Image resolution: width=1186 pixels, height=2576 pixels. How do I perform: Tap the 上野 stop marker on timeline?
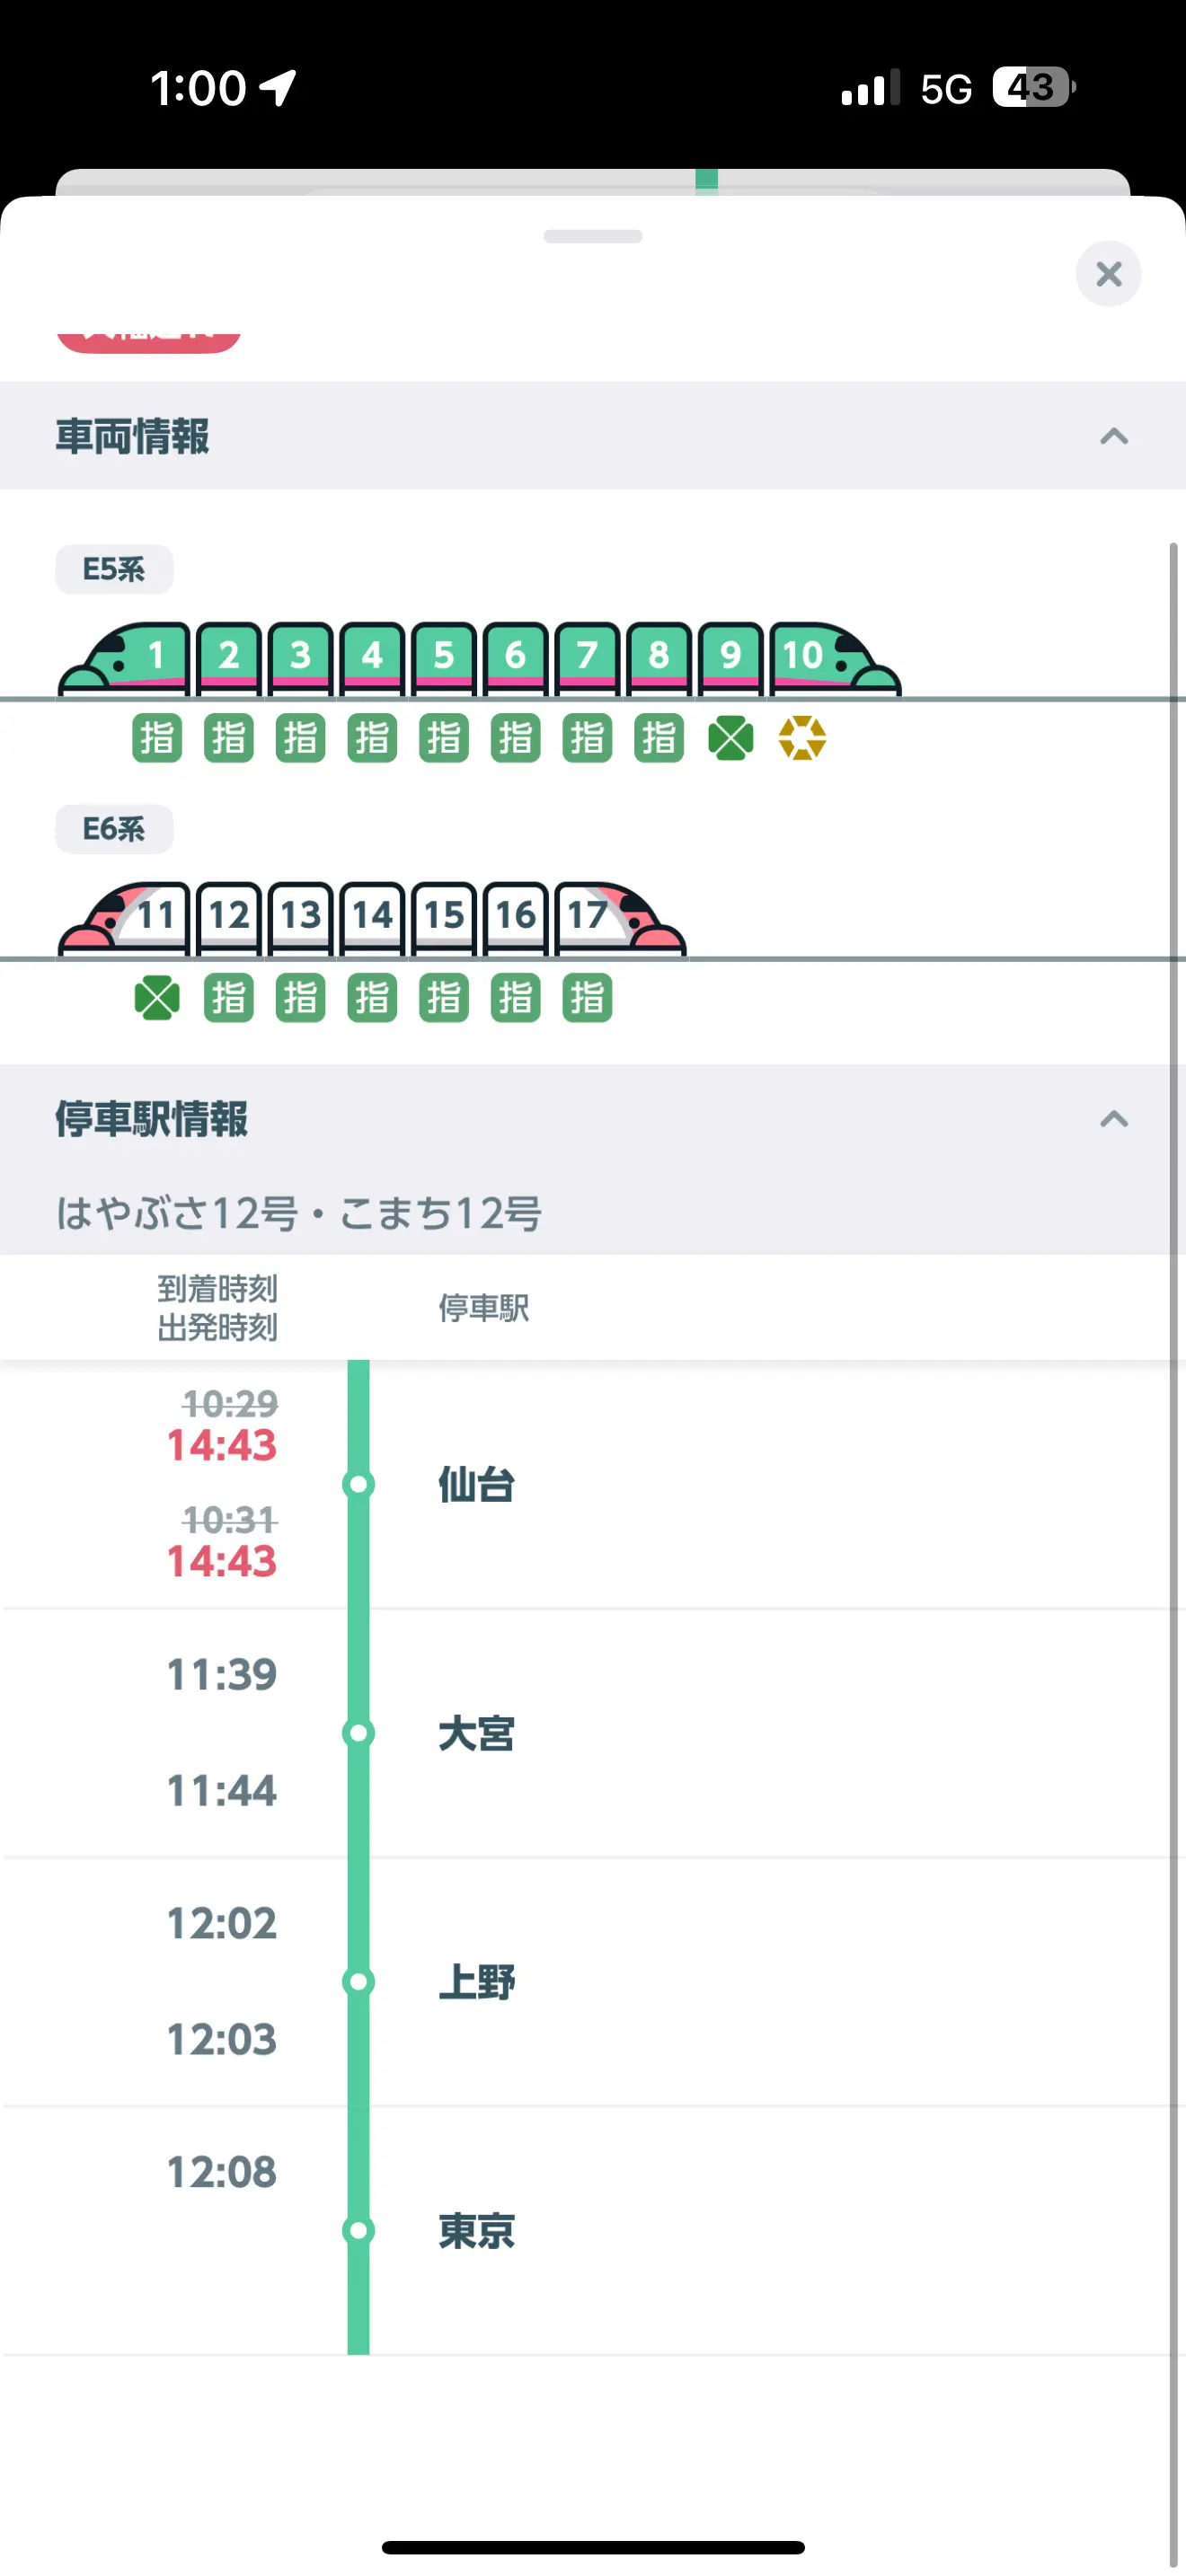click(x=358, y=1982)
